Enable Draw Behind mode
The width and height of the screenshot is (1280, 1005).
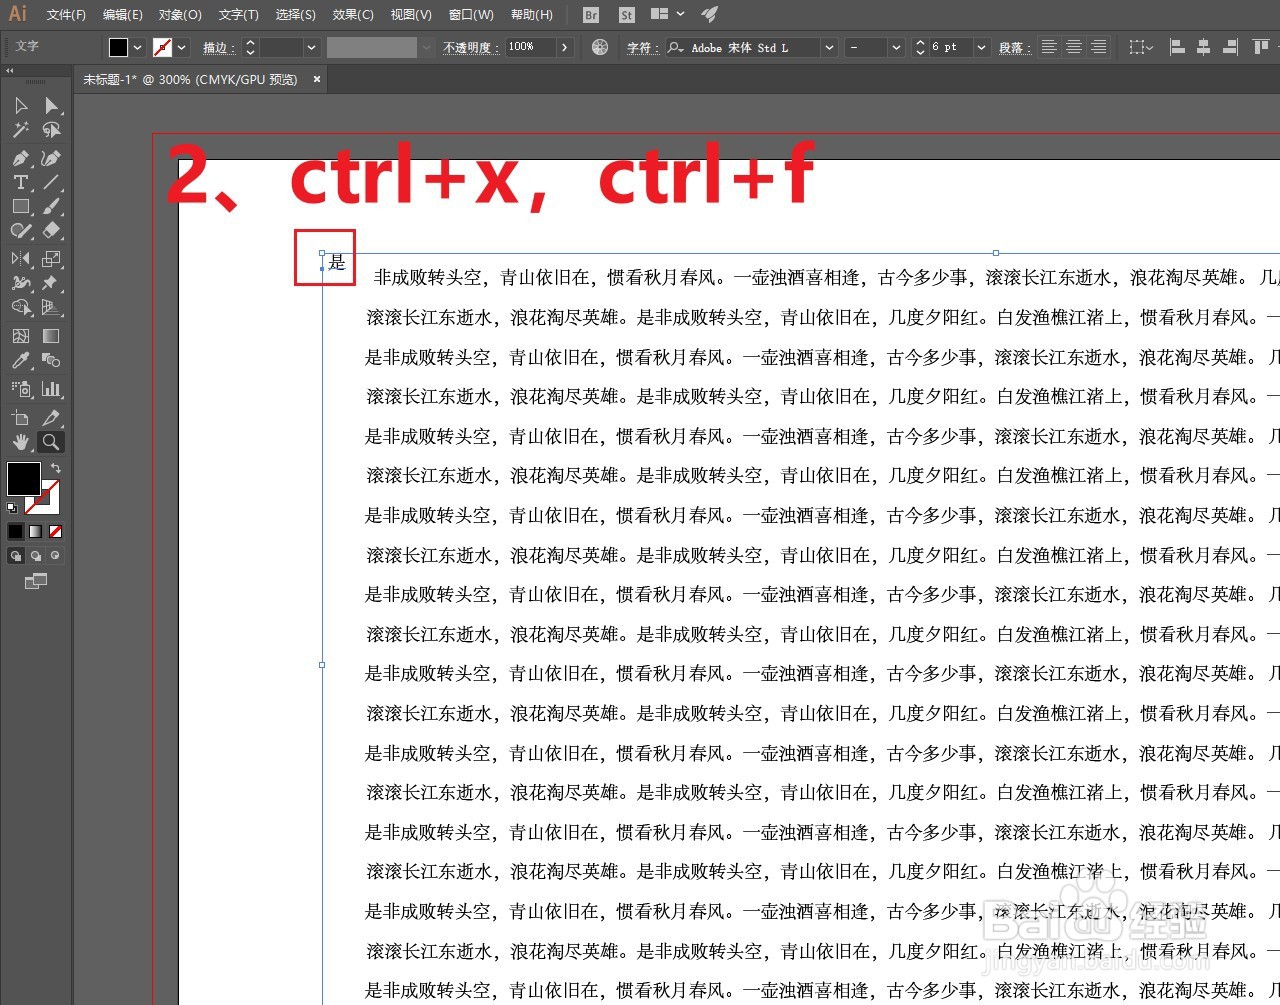point(36,555)
